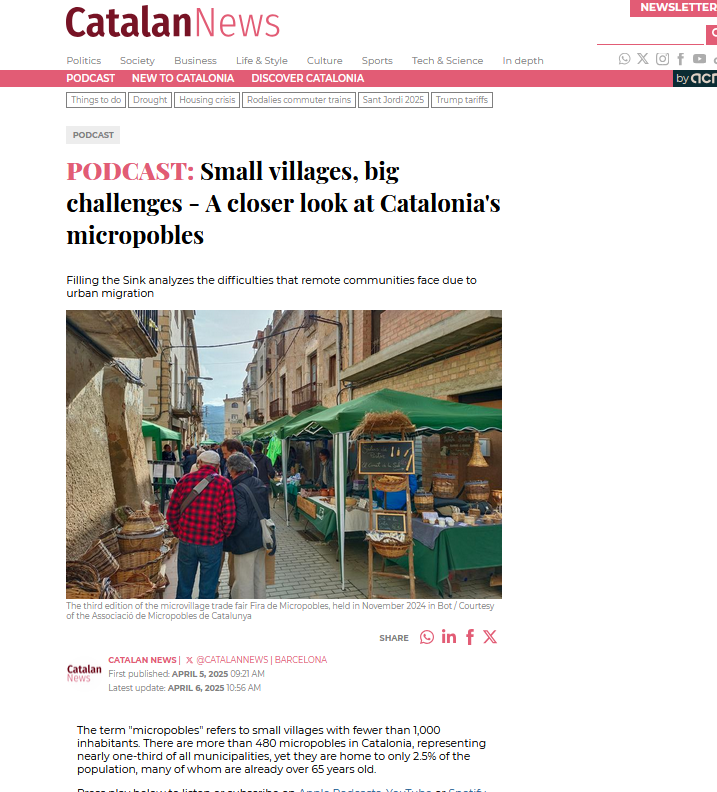
Task: Open the Sant Jordi 2025 tag
Action: pyautogui.click(x=393, y=100)
